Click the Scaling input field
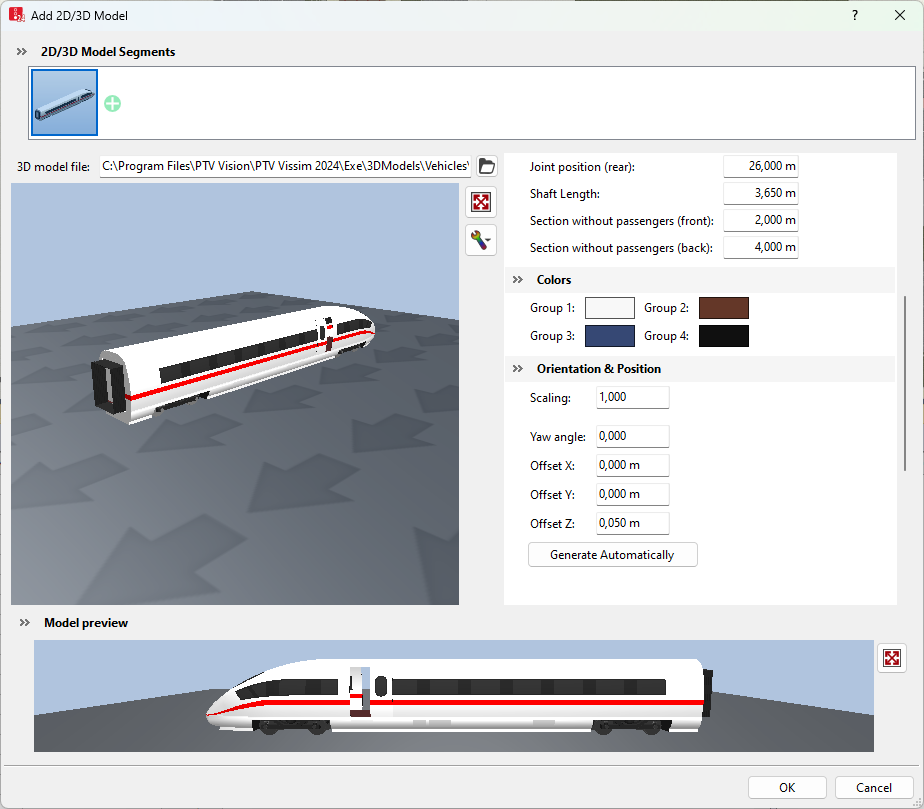This screenshot has height=809, width=924. (x=633, y=397)
